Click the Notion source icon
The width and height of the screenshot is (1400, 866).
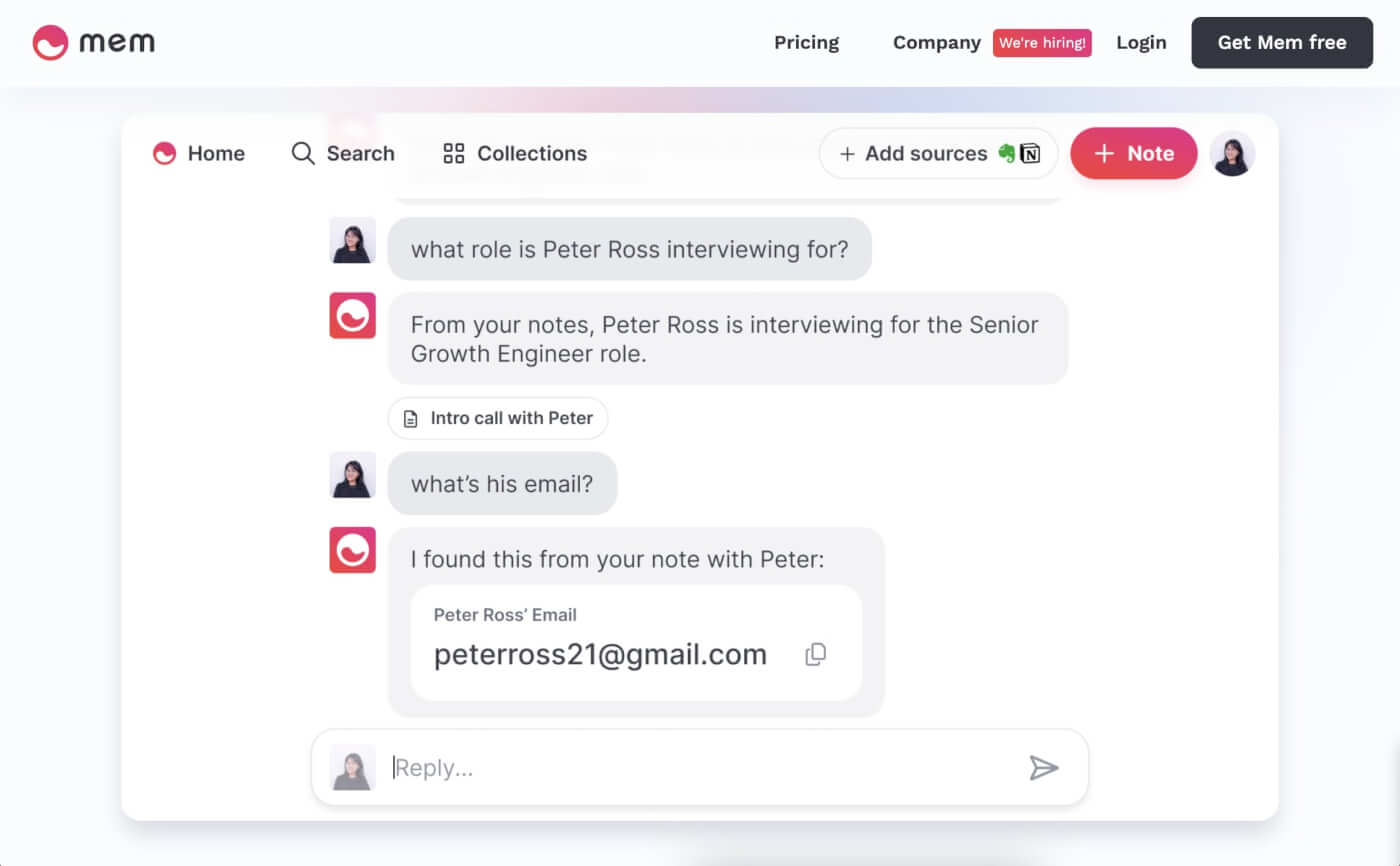(1030, 154)
